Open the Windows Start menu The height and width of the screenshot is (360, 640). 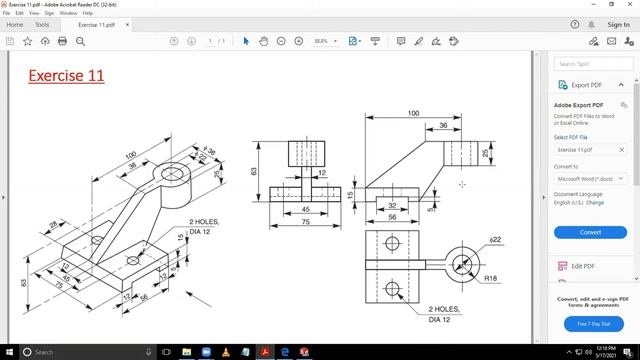click(x=9, y=352)
